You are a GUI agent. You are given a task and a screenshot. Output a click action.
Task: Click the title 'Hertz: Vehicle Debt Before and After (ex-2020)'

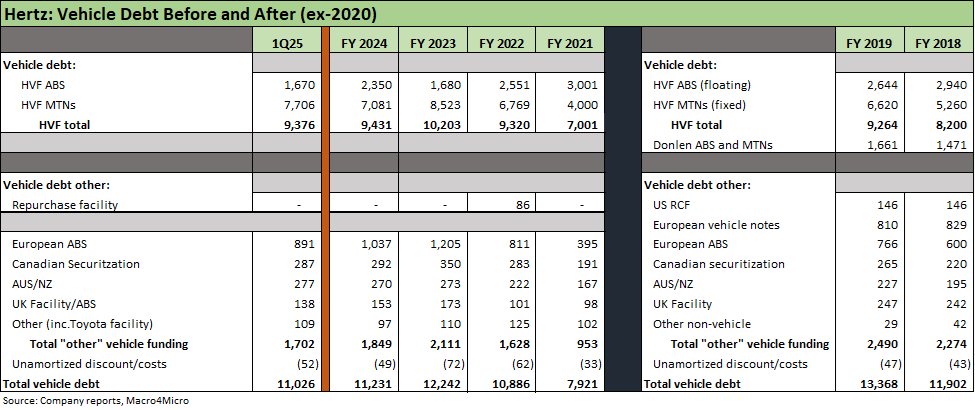[190, 13]
